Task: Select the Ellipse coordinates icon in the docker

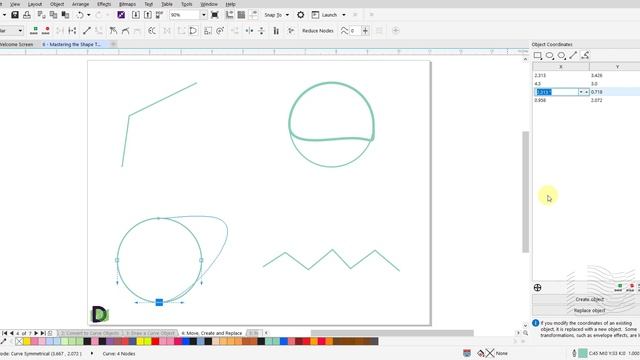Action: click(549, 55)
